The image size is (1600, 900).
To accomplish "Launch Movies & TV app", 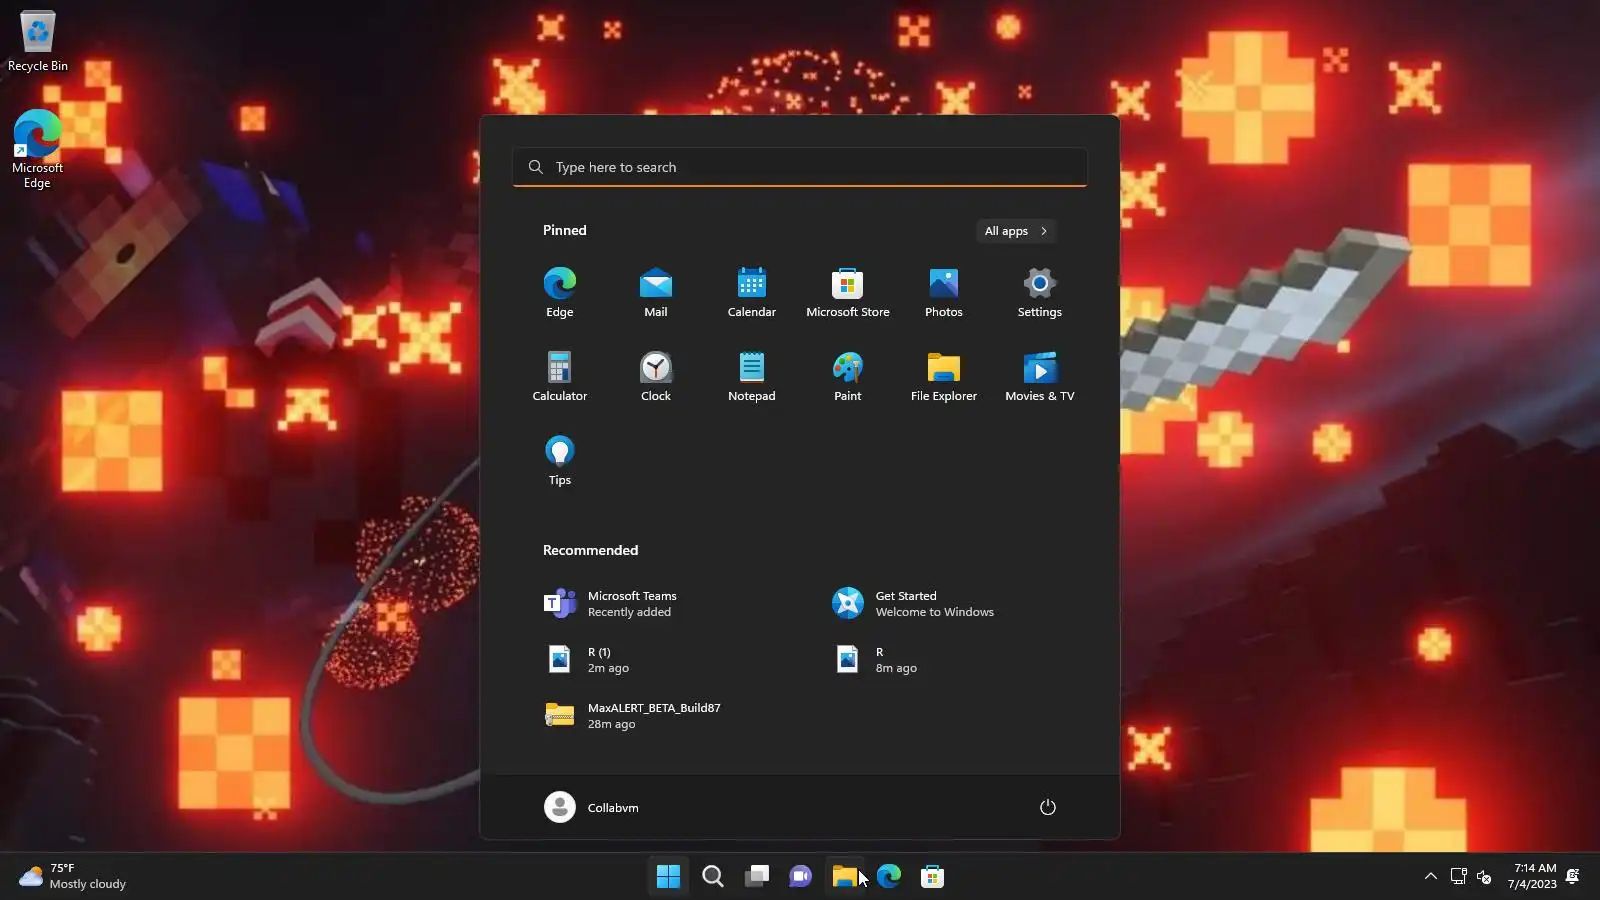I will click(1040, 377).
